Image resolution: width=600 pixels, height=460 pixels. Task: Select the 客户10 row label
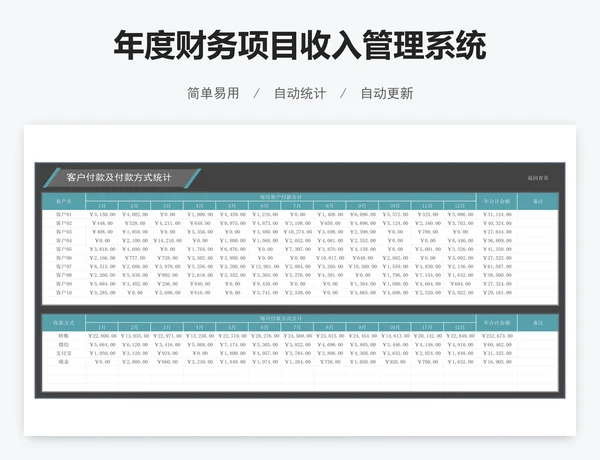(64, 292)
